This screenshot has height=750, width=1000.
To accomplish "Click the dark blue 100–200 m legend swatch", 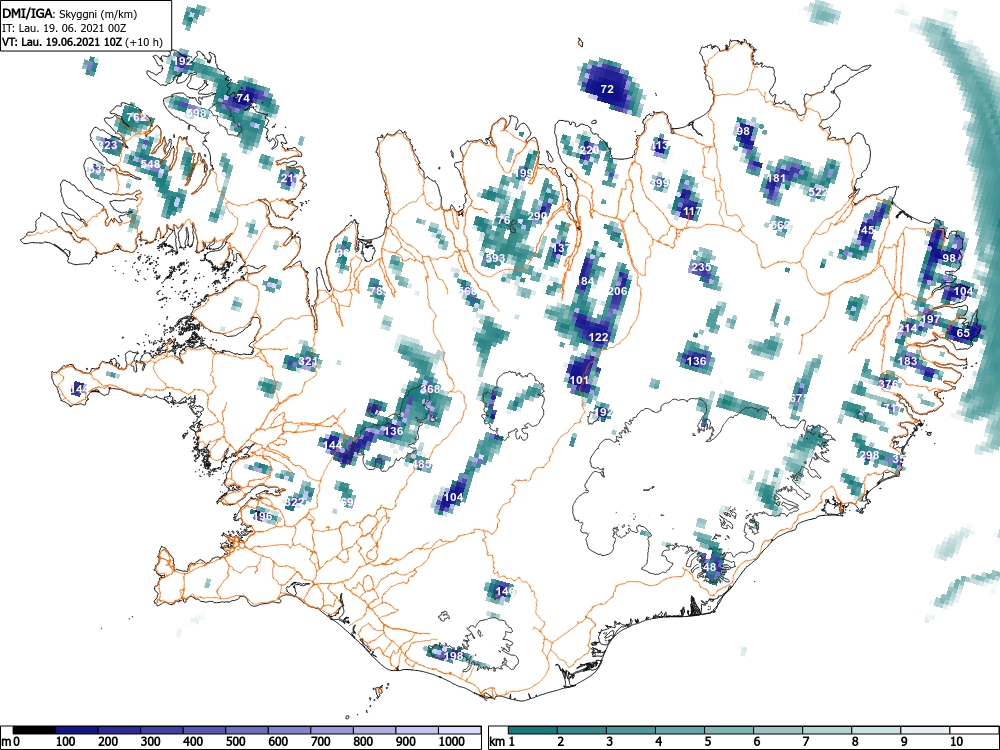I will (77, 730).
